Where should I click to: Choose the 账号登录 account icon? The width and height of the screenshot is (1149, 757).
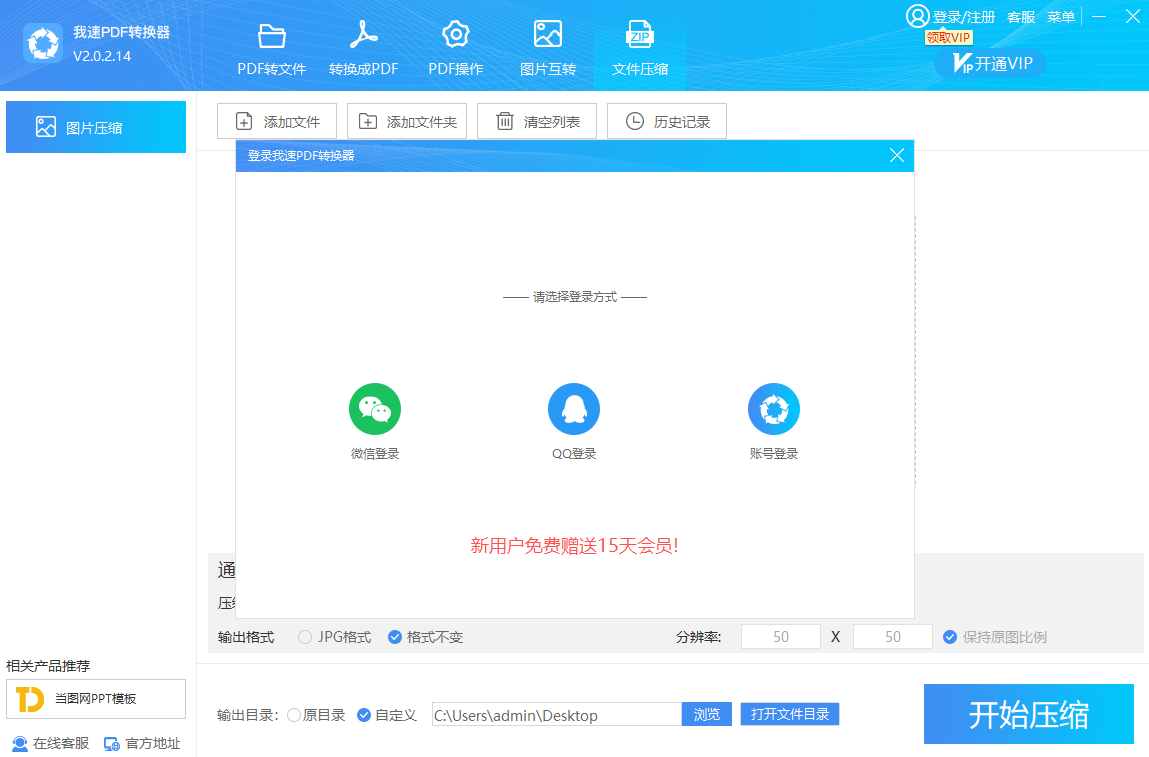click(x=774, y=409)
